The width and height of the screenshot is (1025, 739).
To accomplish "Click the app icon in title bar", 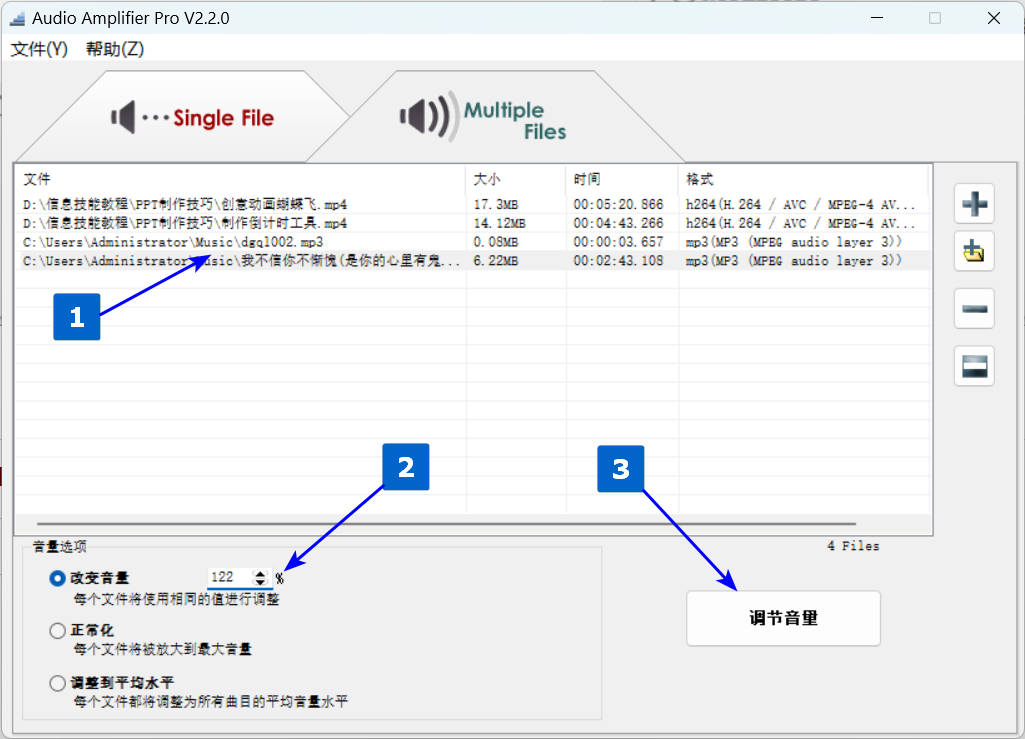I will [x=17, y=18].
